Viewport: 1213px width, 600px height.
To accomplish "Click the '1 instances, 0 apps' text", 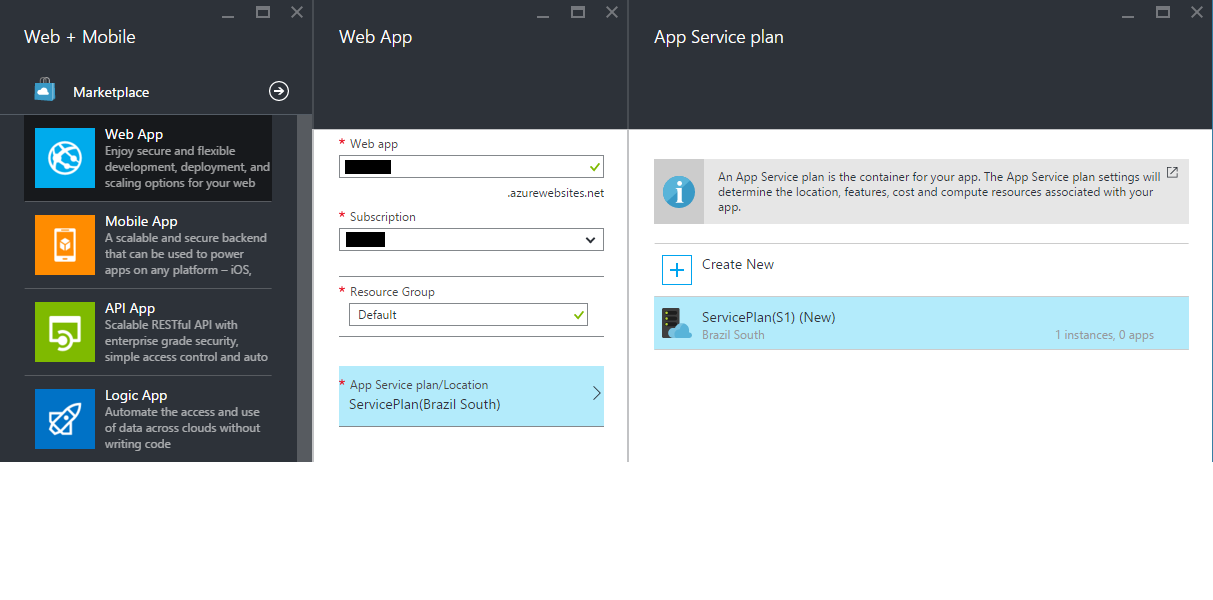I will pos(1104,335).
